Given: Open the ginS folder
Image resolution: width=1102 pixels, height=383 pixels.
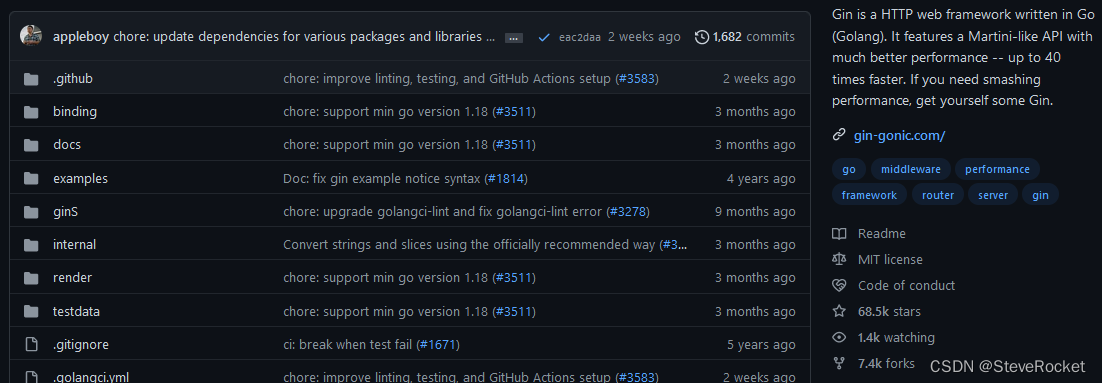Looking at the screenshot, I should 65,212.
